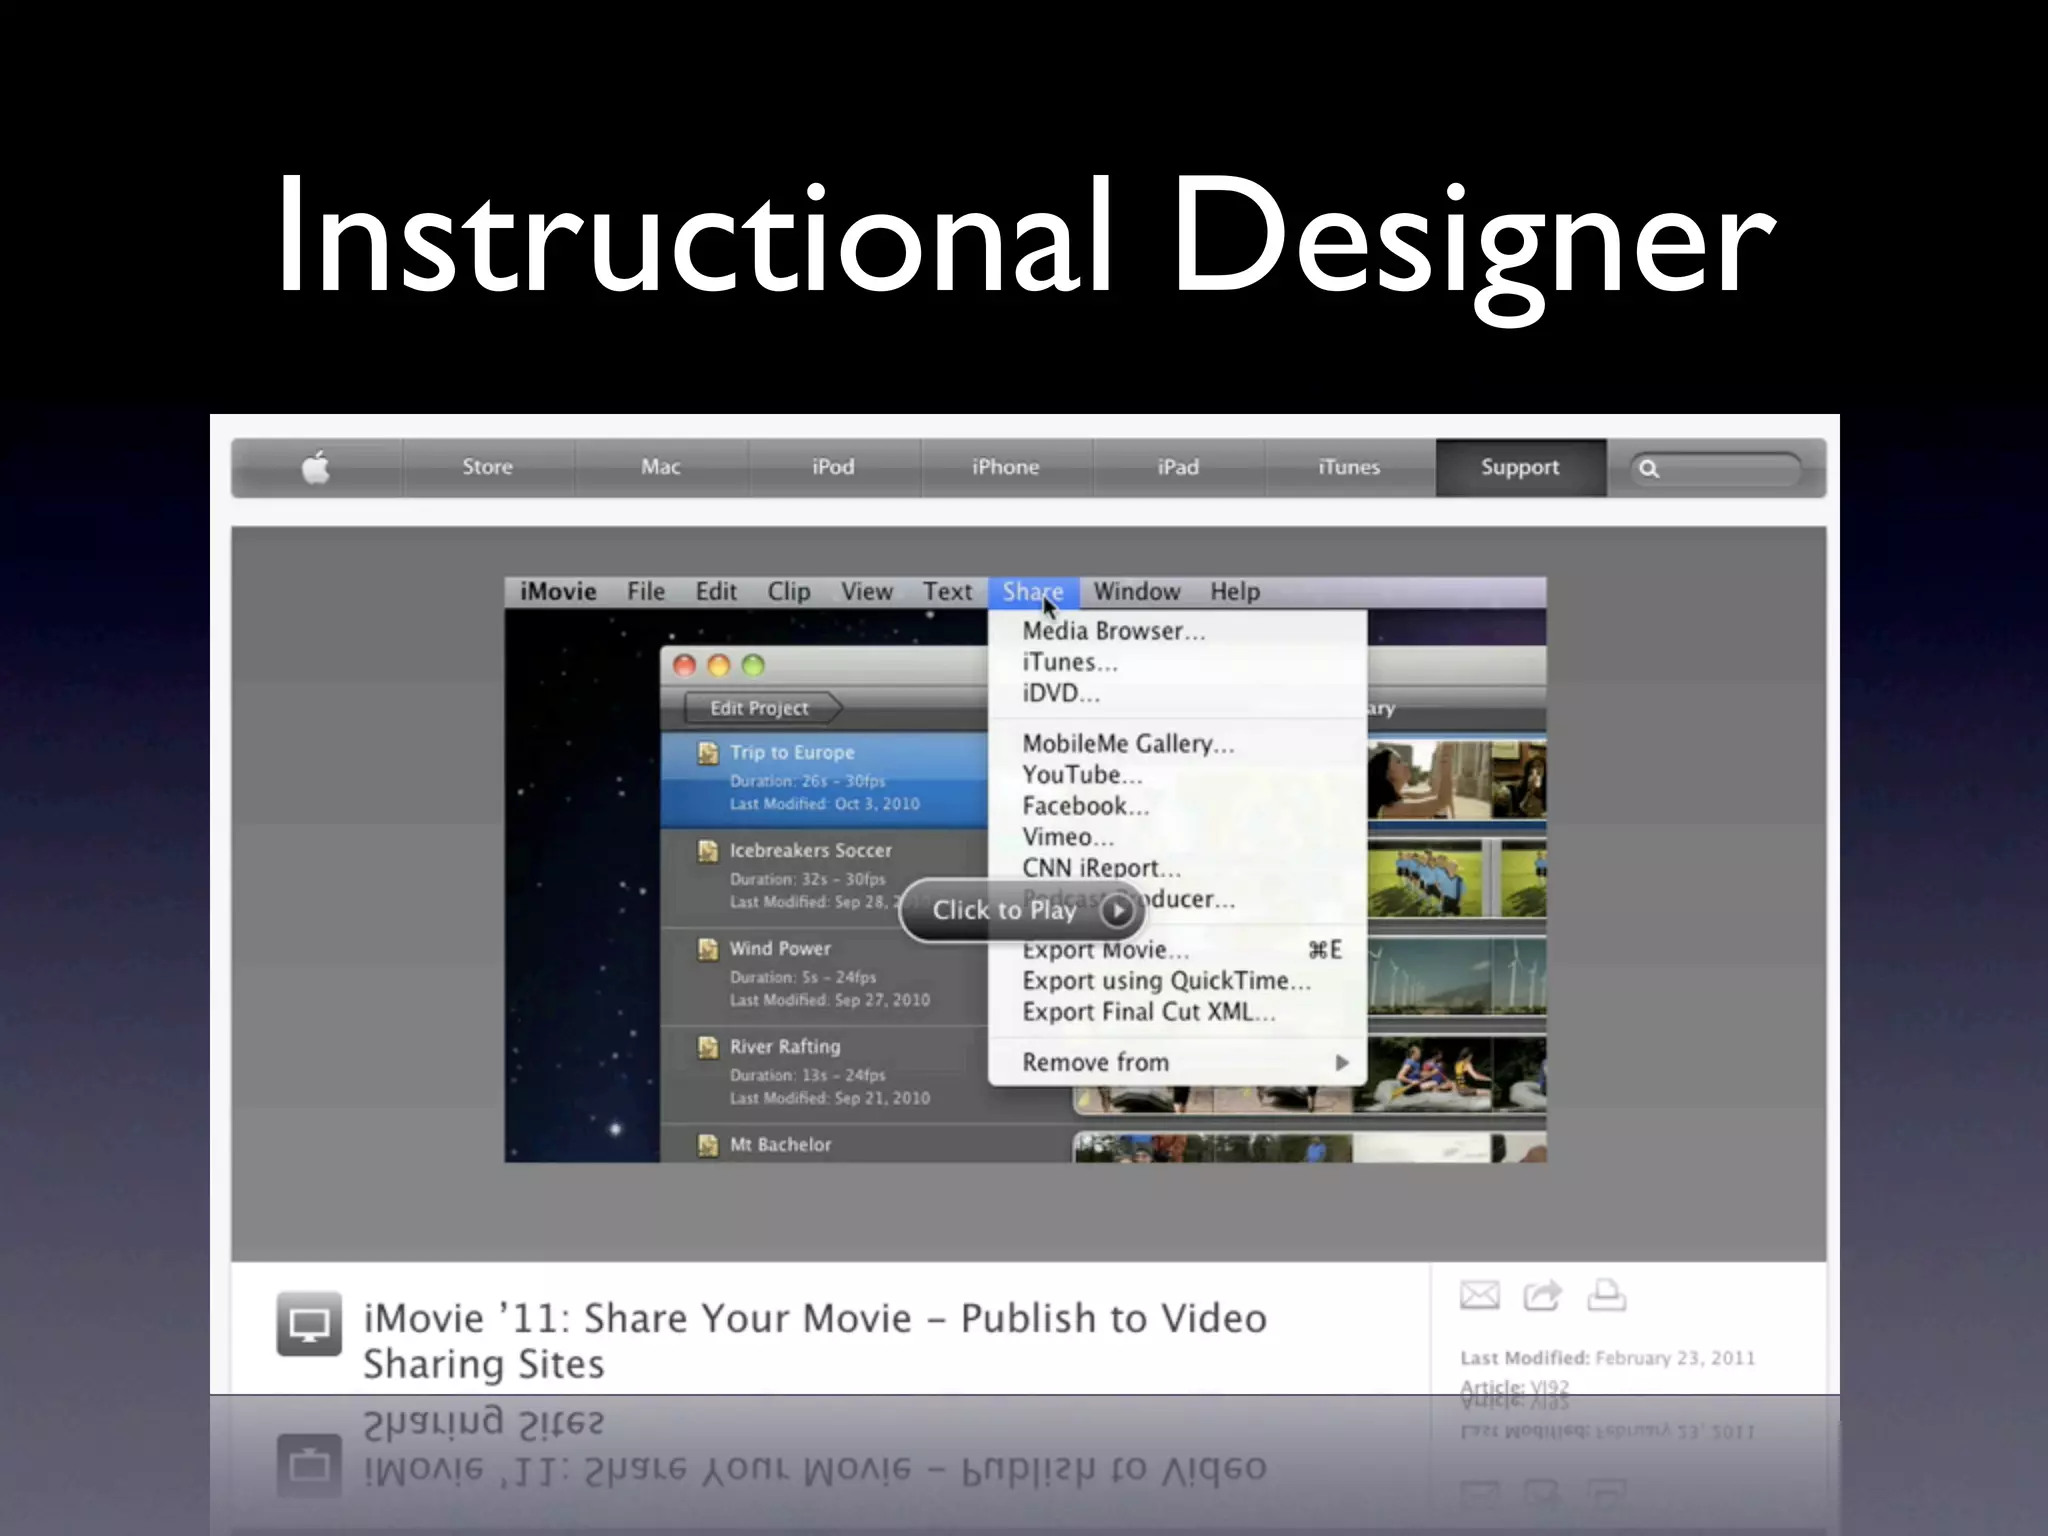Click the Edit Project button
Image resolution: width=2048 pixels, height=1536 pixels.
click(760, 708)
